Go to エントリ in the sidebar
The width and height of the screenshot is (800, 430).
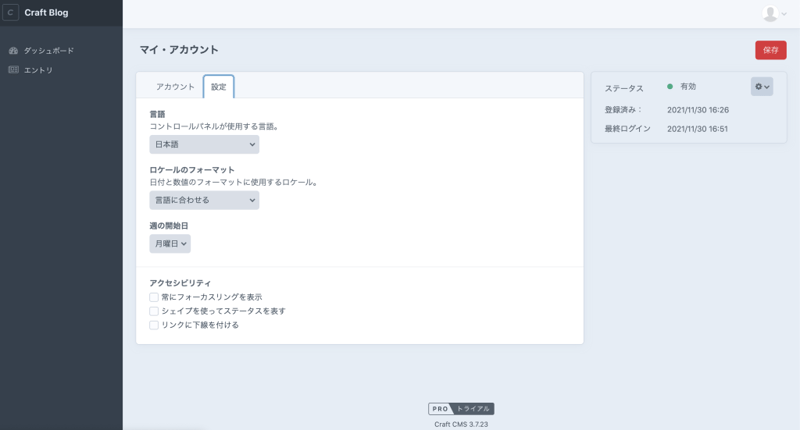38,70
